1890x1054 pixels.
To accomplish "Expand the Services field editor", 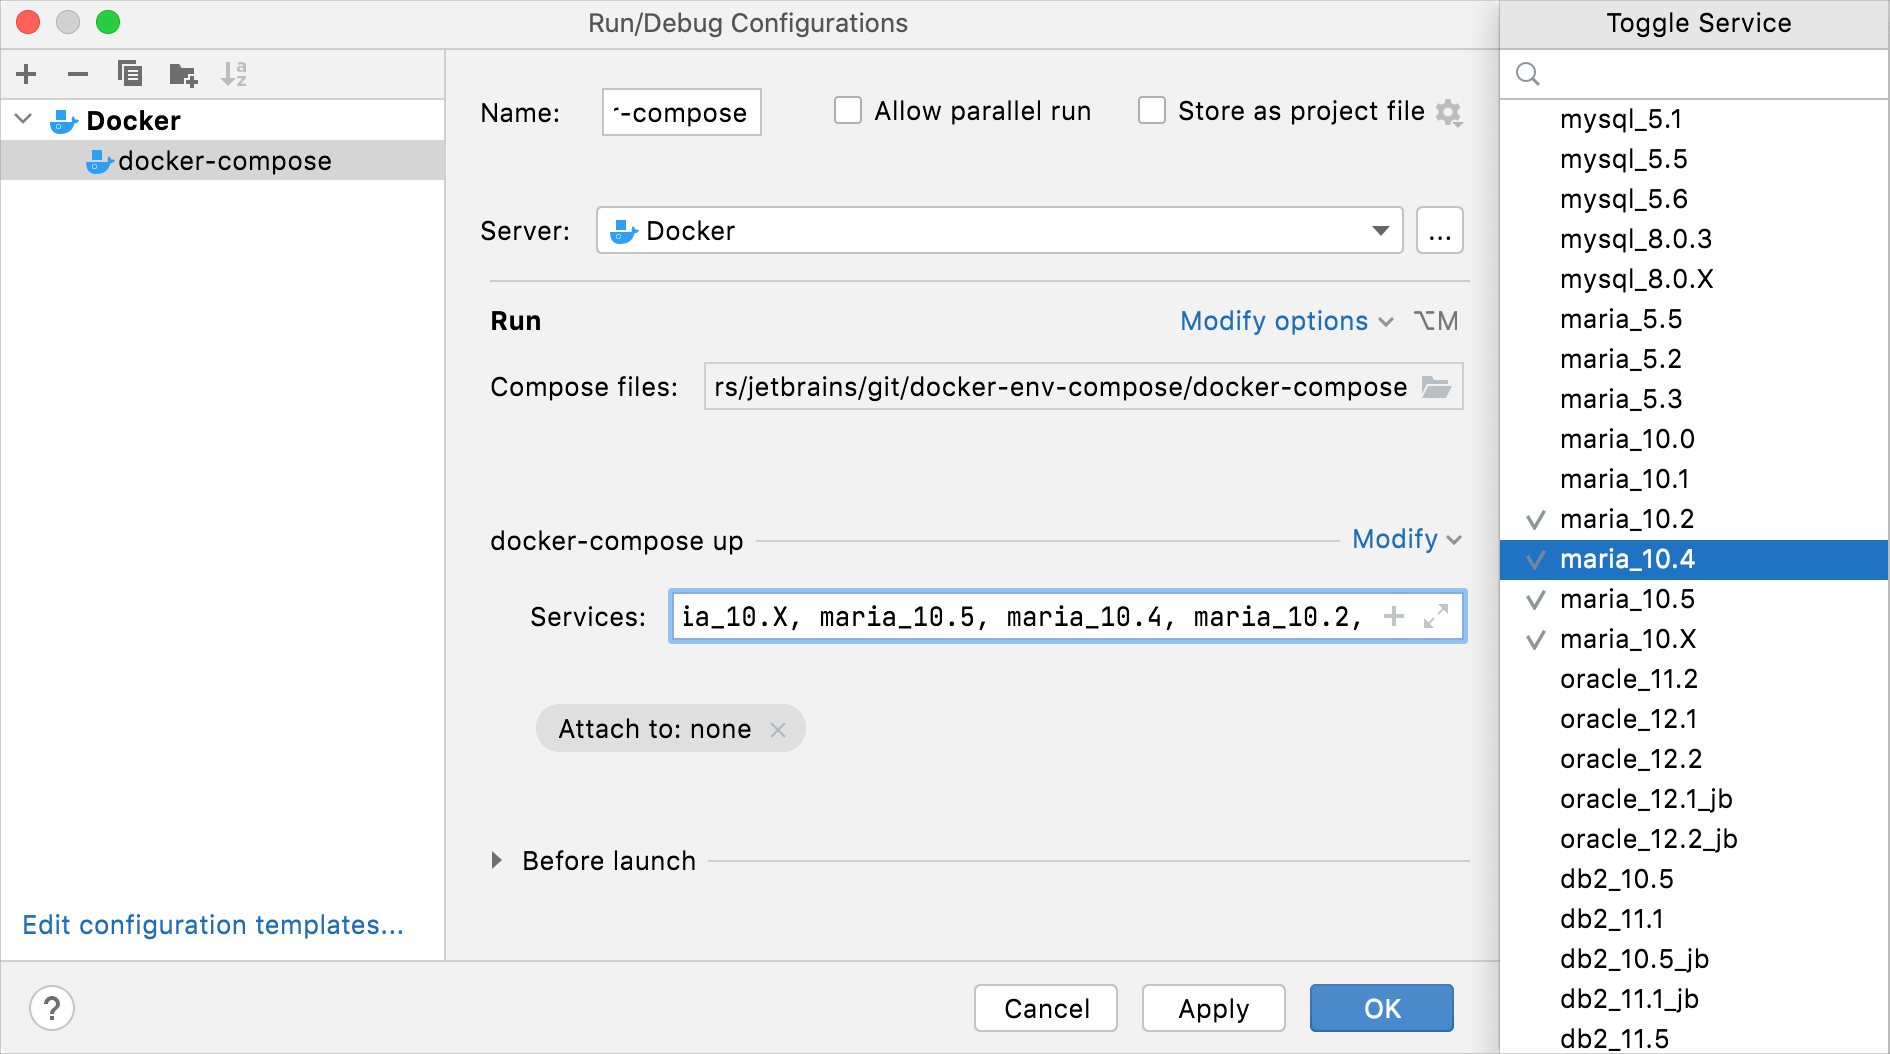I will click(1436, 617).
